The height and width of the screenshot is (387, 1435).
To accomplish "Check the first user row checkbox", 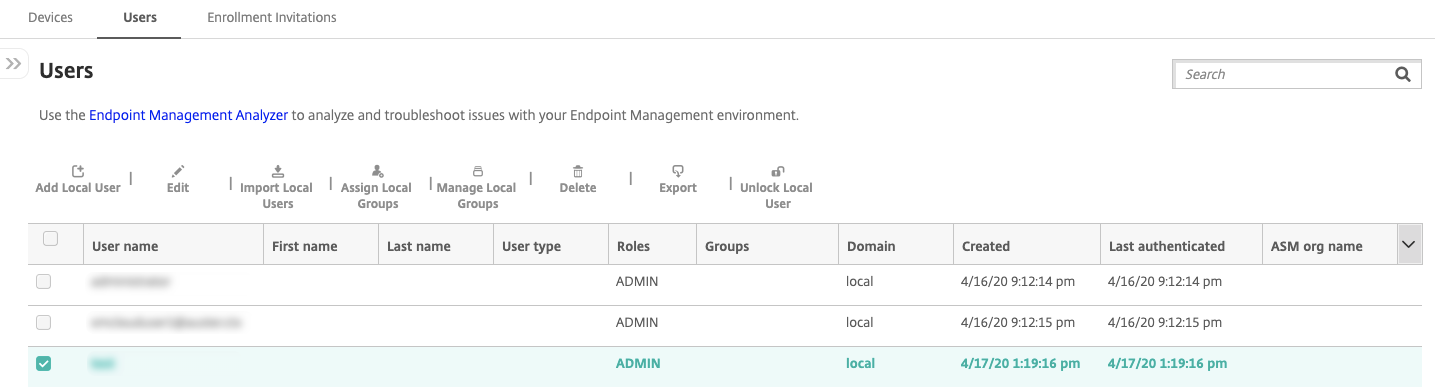I will tap(43, 282).
